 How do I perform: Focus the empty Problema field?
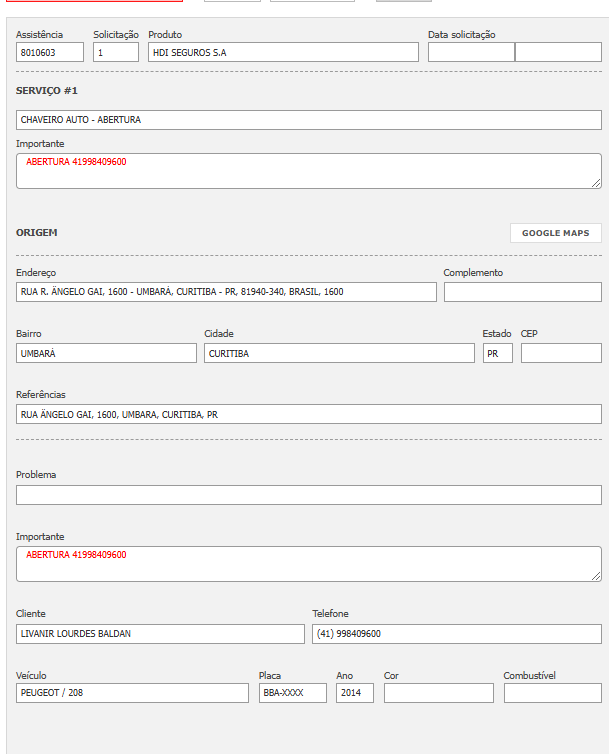coord(308,495)
